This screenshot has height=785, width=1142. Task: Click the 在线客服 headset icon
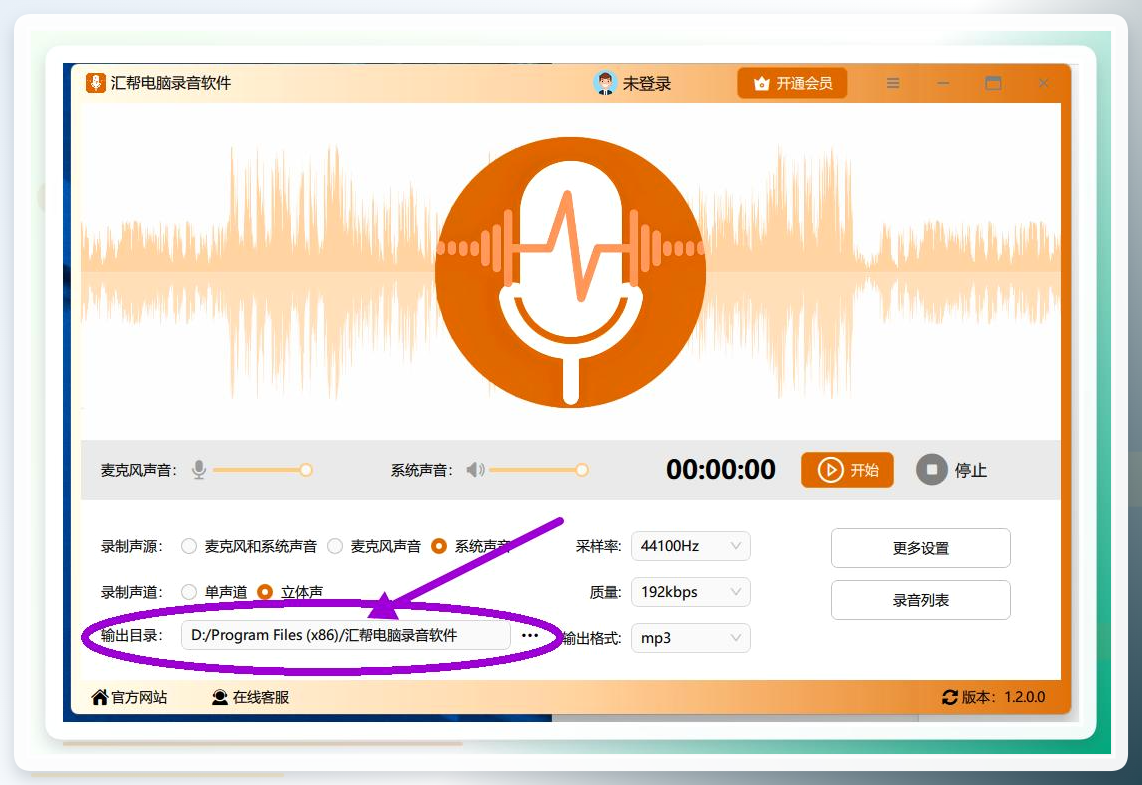tap(220, 697)
